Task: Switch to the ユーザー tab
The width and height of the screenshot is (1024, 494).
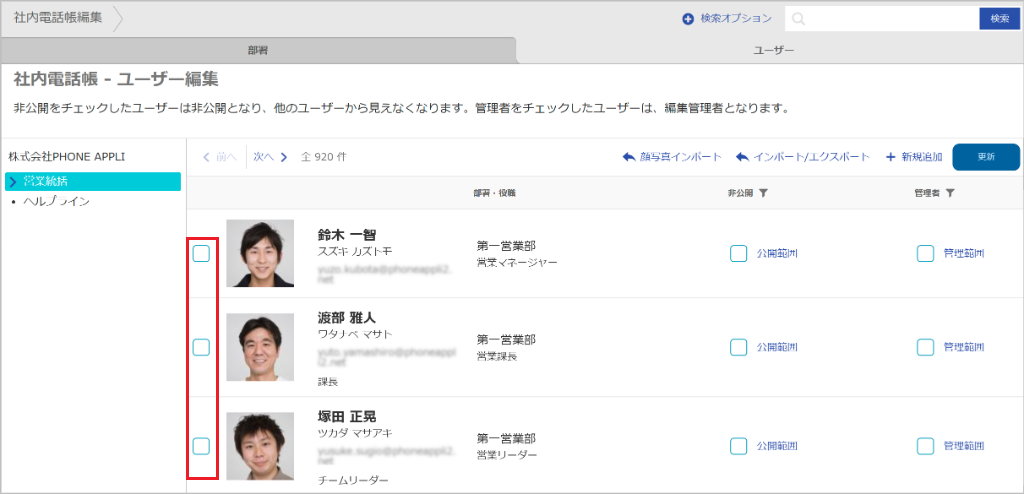Action: point(772,50)
